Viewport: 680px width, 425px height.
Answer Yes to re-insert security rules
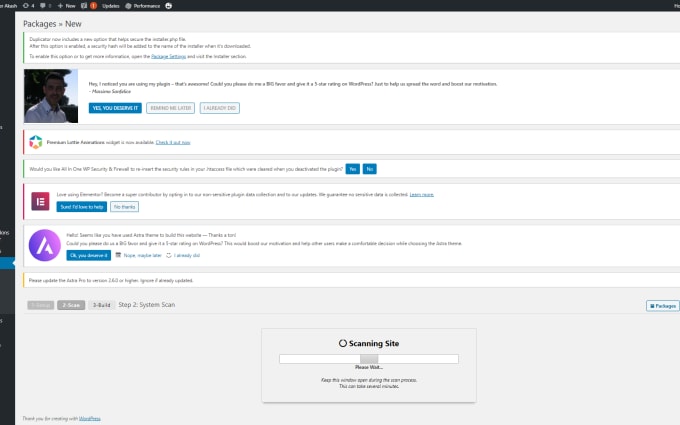click(353, 169)
